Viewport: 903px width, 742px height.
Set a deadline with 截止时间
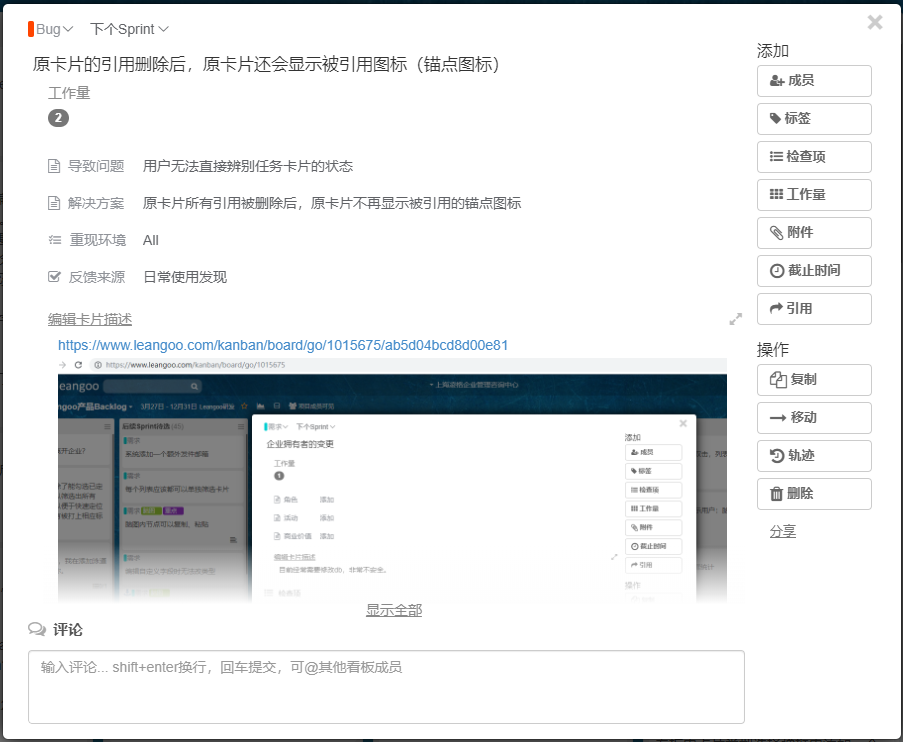coord(814,271)
